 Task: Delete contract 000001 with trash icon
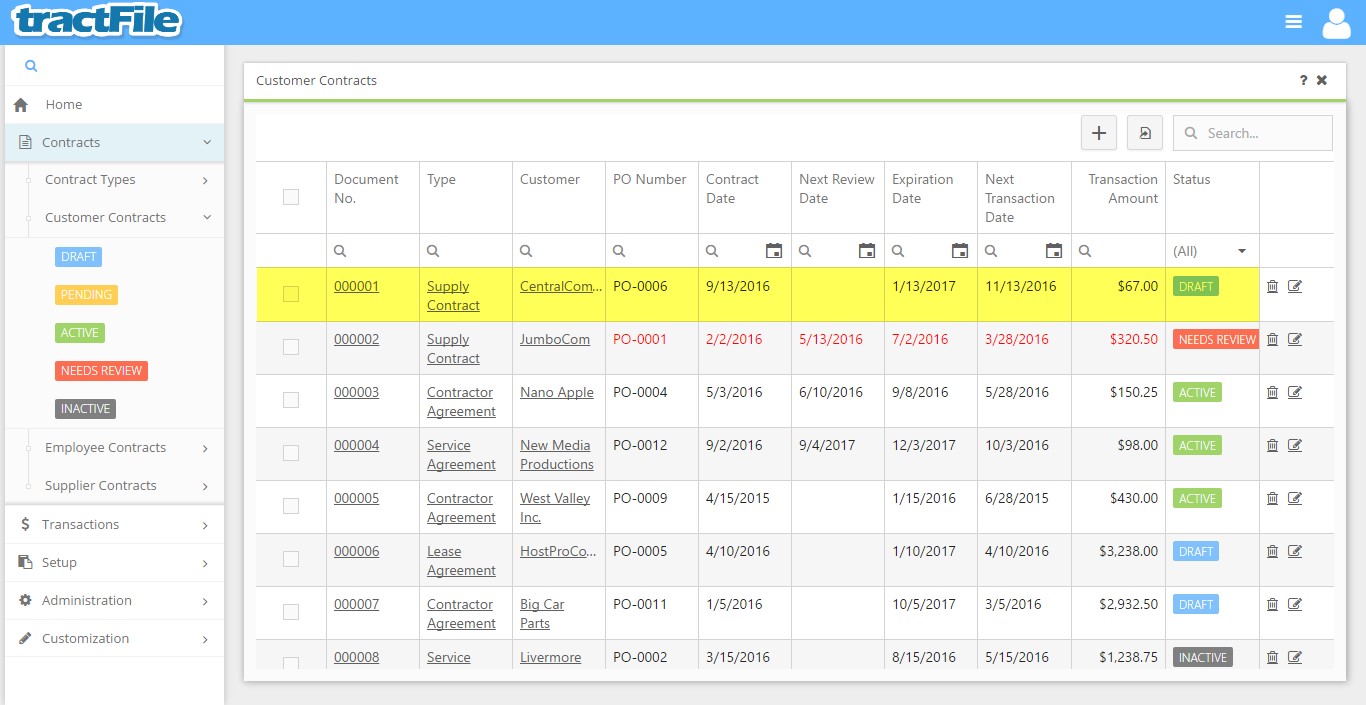(x=1272, y=286)
